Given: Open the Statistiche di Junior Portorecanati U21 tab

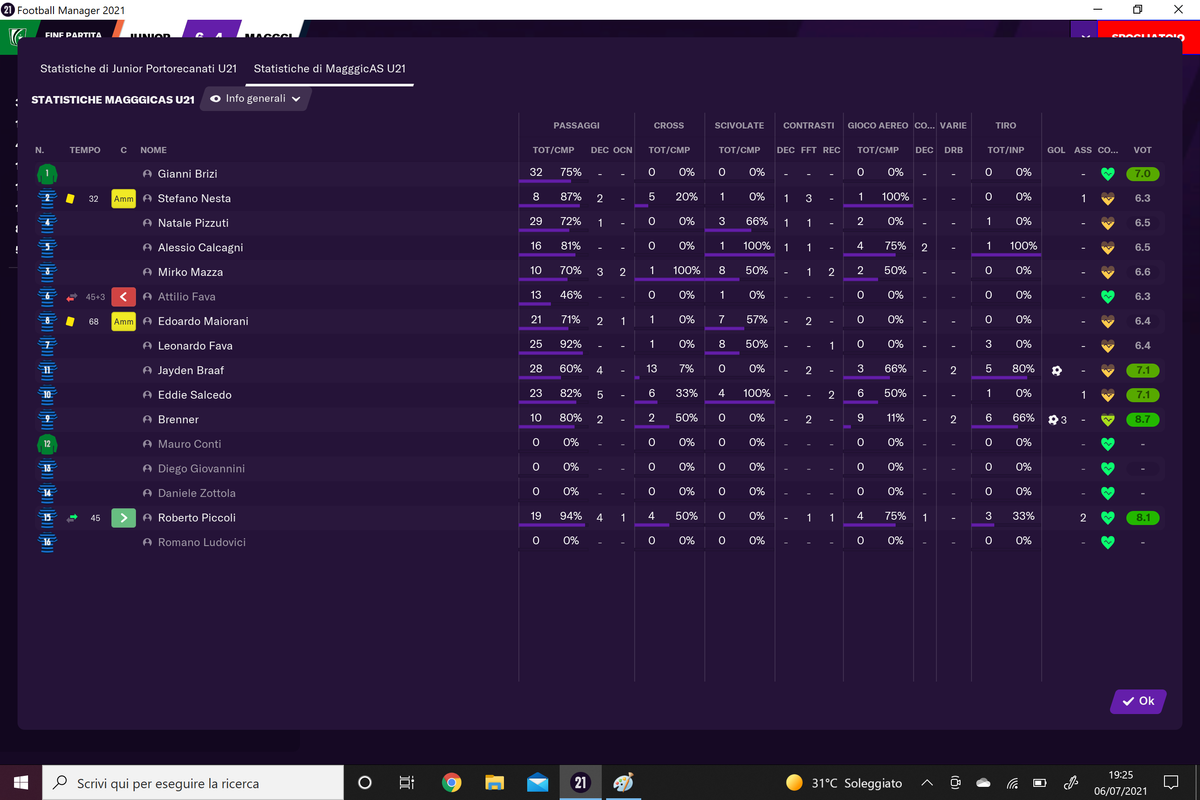Looking at the screenshot, I should point(138,69).
